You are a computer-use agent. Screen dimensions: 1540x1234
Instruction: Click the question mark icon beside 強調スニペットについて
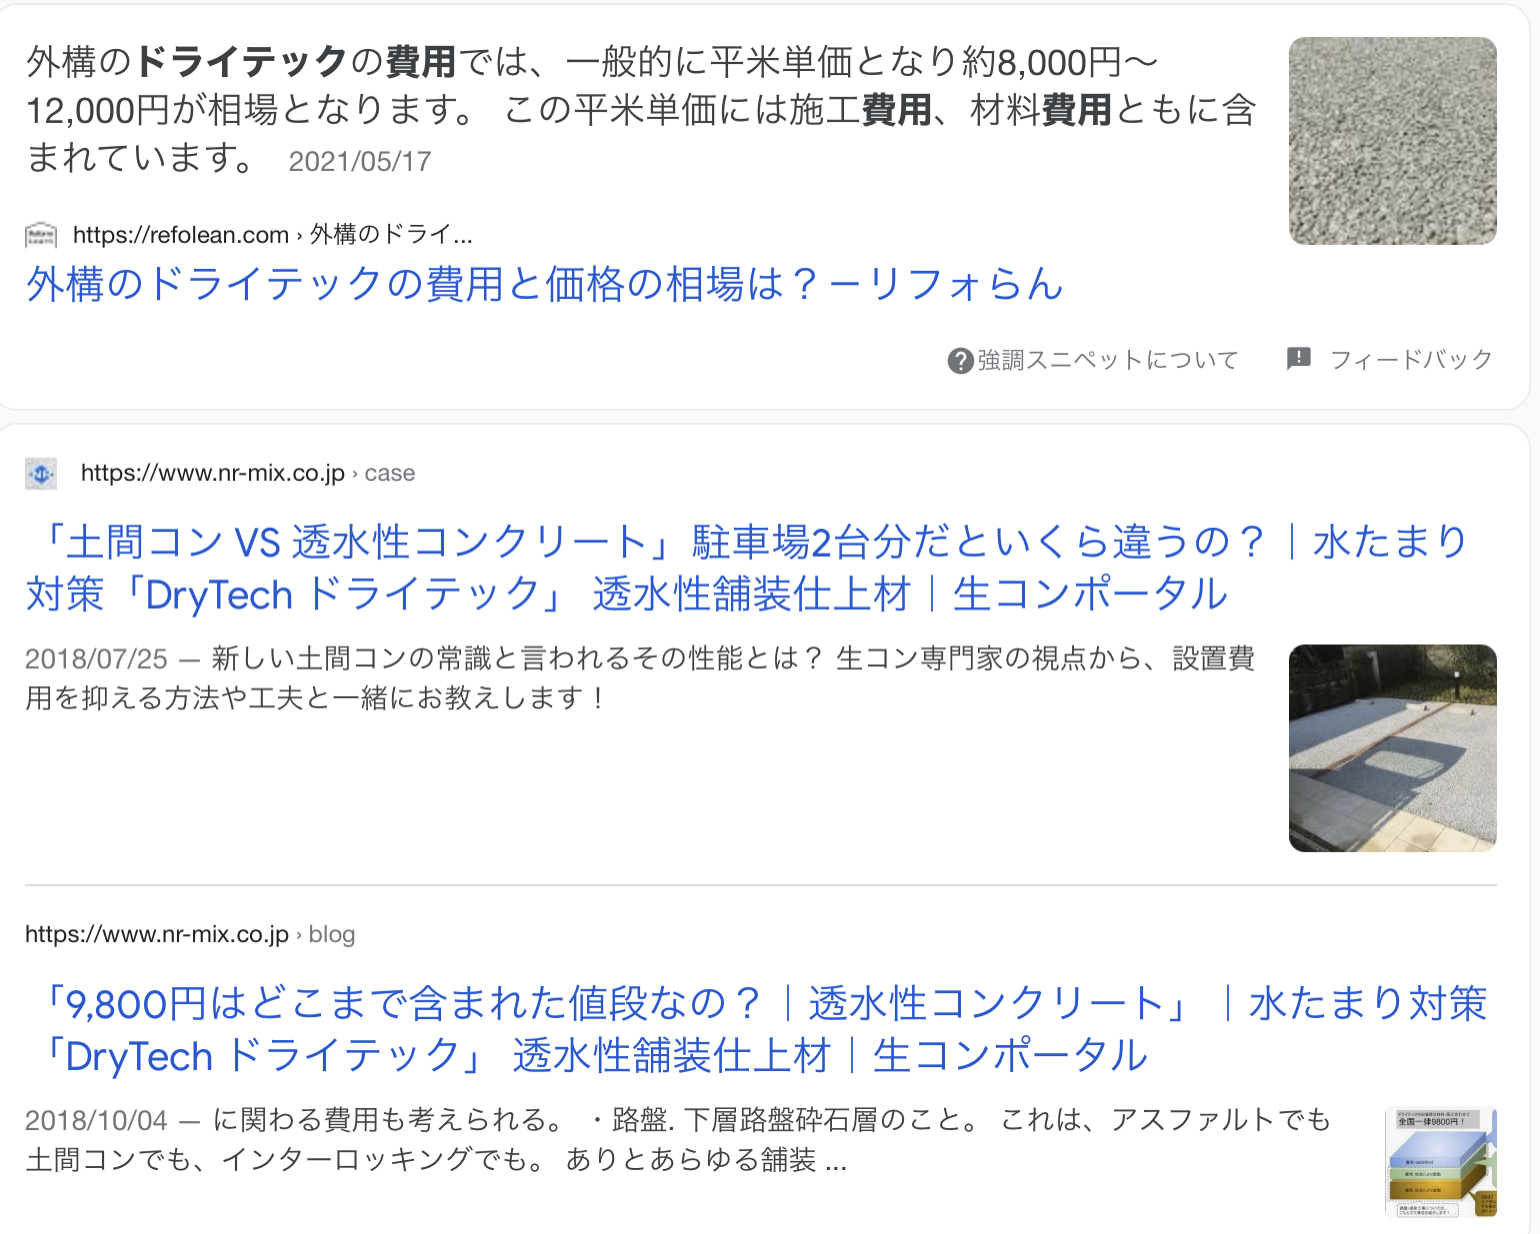click(960, 361)
